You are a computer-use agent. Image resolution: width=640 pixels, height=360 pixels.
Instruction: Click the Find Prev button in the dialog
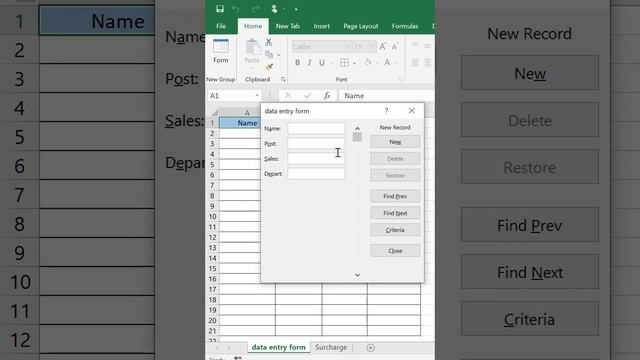point(395,196)
